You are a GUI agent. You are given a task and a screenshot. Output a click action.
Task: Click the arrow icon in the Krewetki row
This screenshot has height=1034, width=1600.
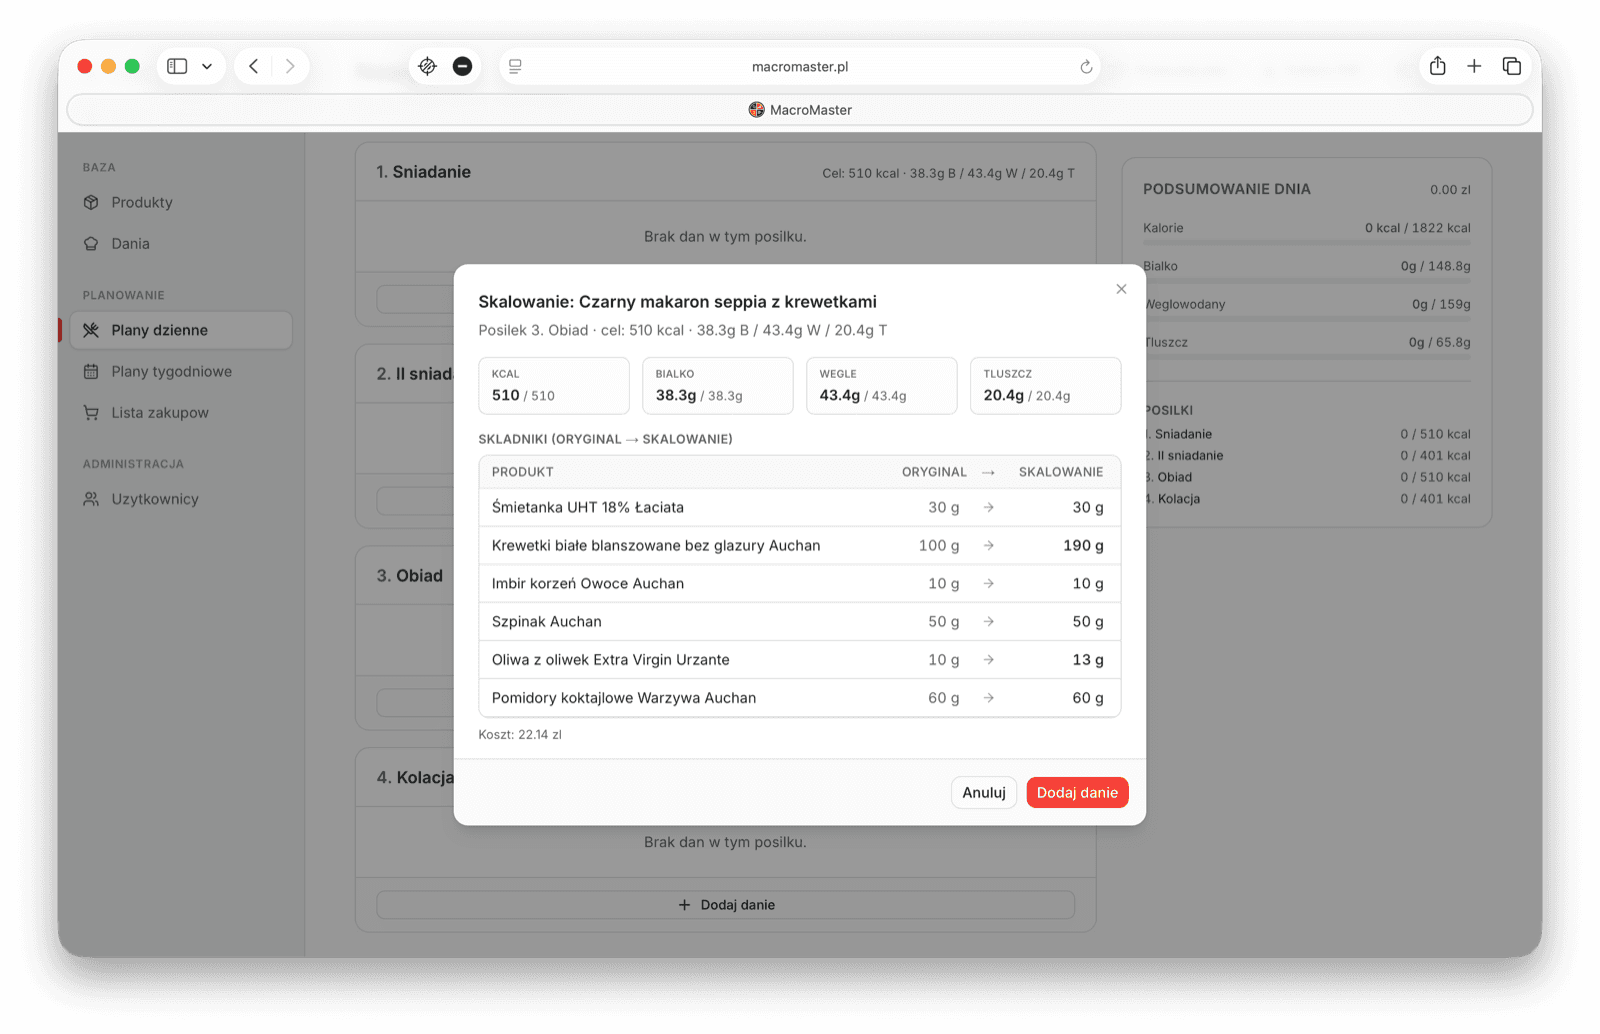(x=989, y=545)
